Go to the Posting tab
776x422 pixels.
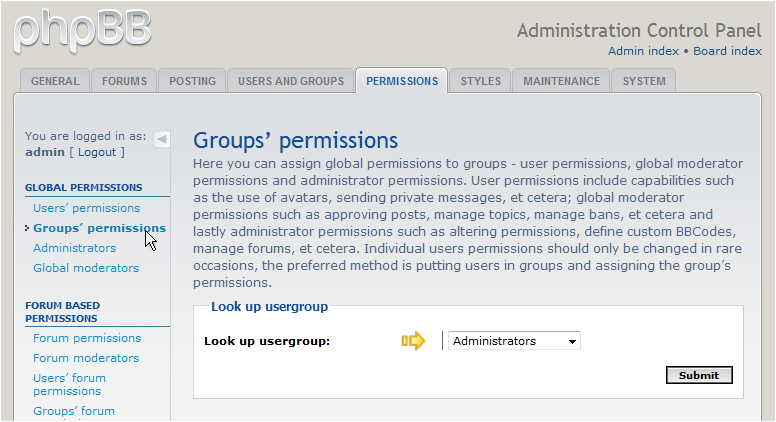click(x=192, y=81)
